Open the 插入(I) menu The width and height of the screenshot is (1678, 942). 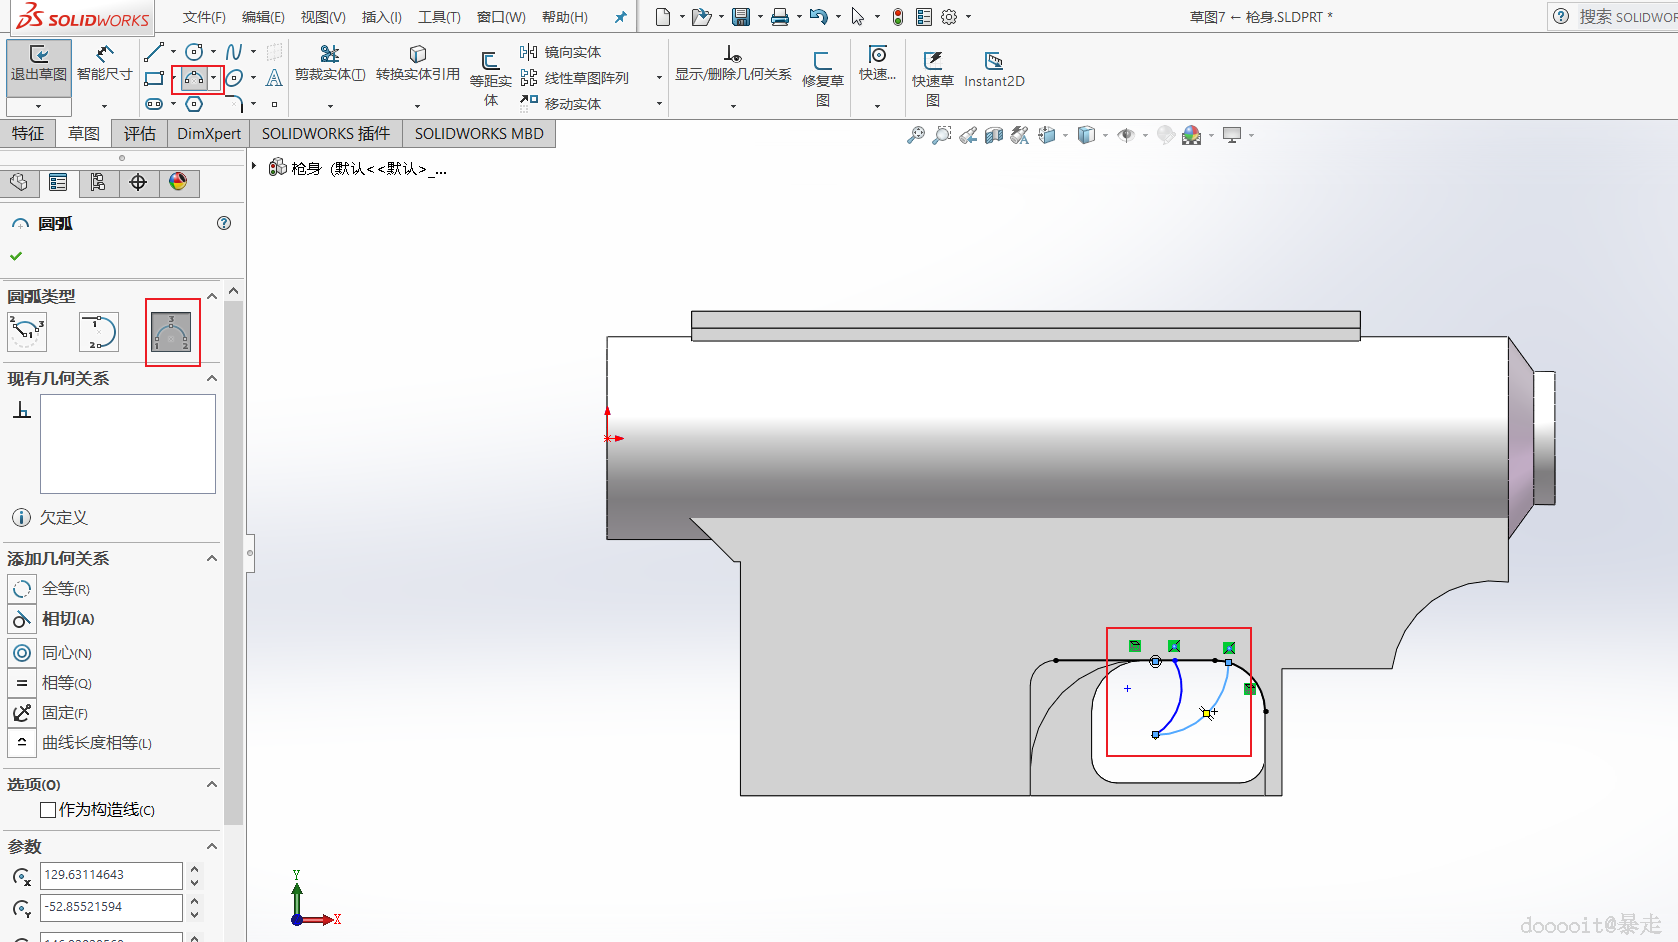[381, 17]
